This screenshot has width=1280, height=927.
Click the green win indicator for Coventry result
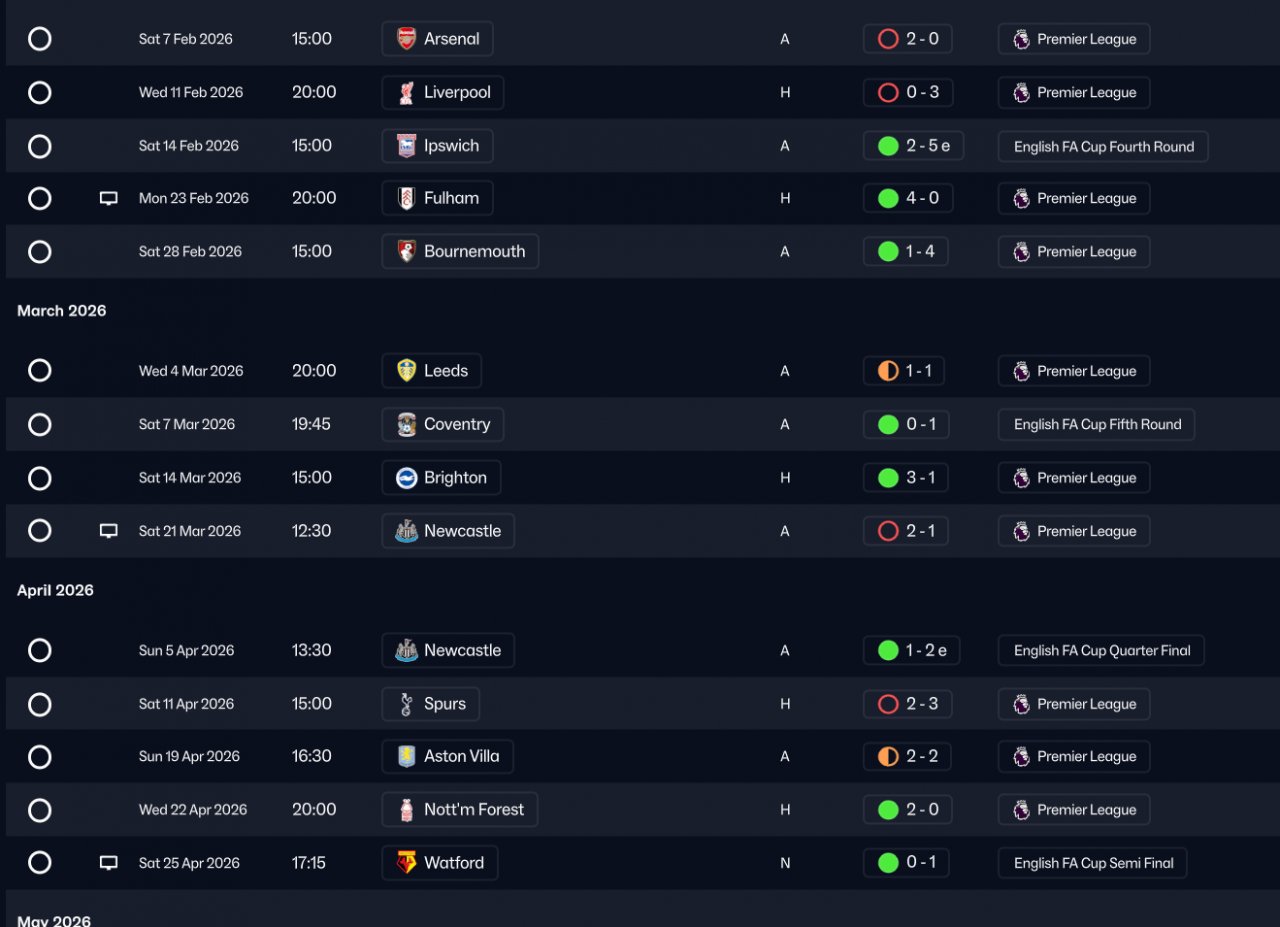pos(888,425)
